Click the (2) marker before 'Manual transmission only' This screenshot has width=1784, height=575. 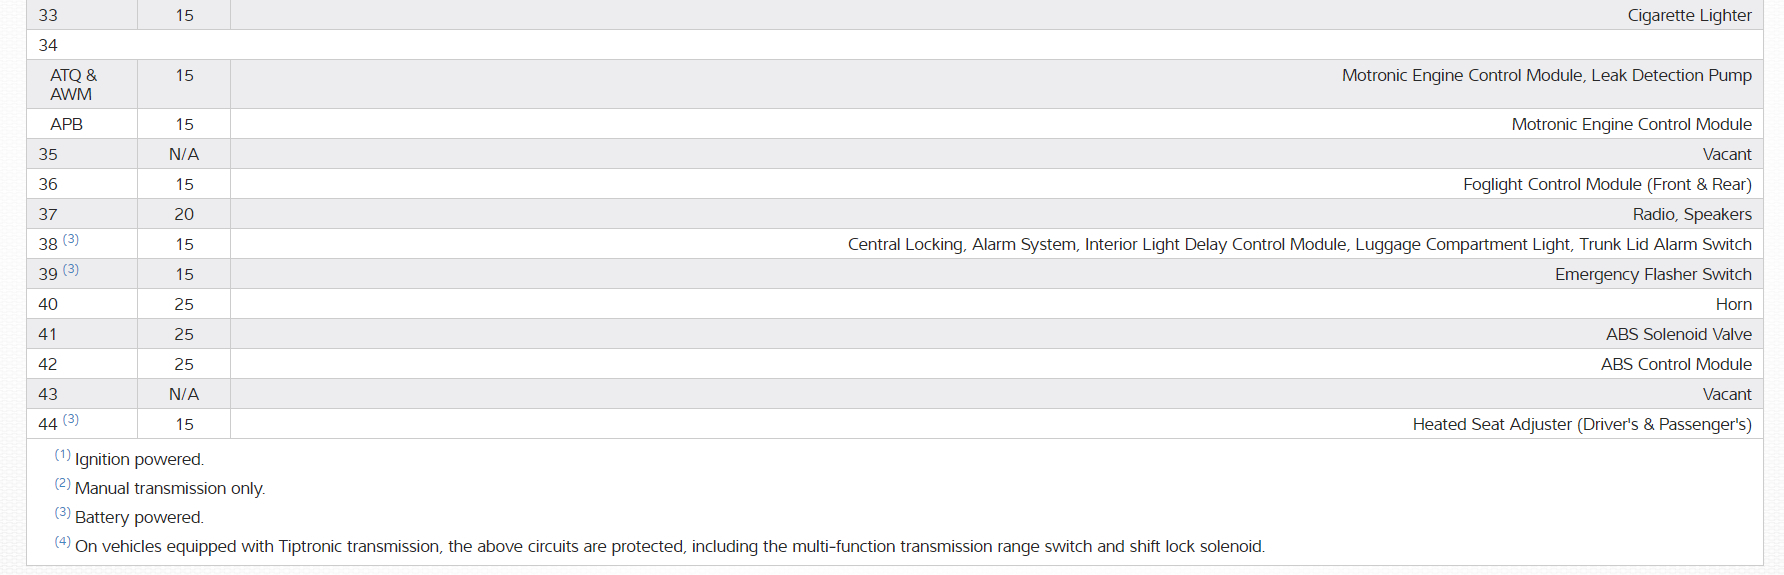click(62, 484)
